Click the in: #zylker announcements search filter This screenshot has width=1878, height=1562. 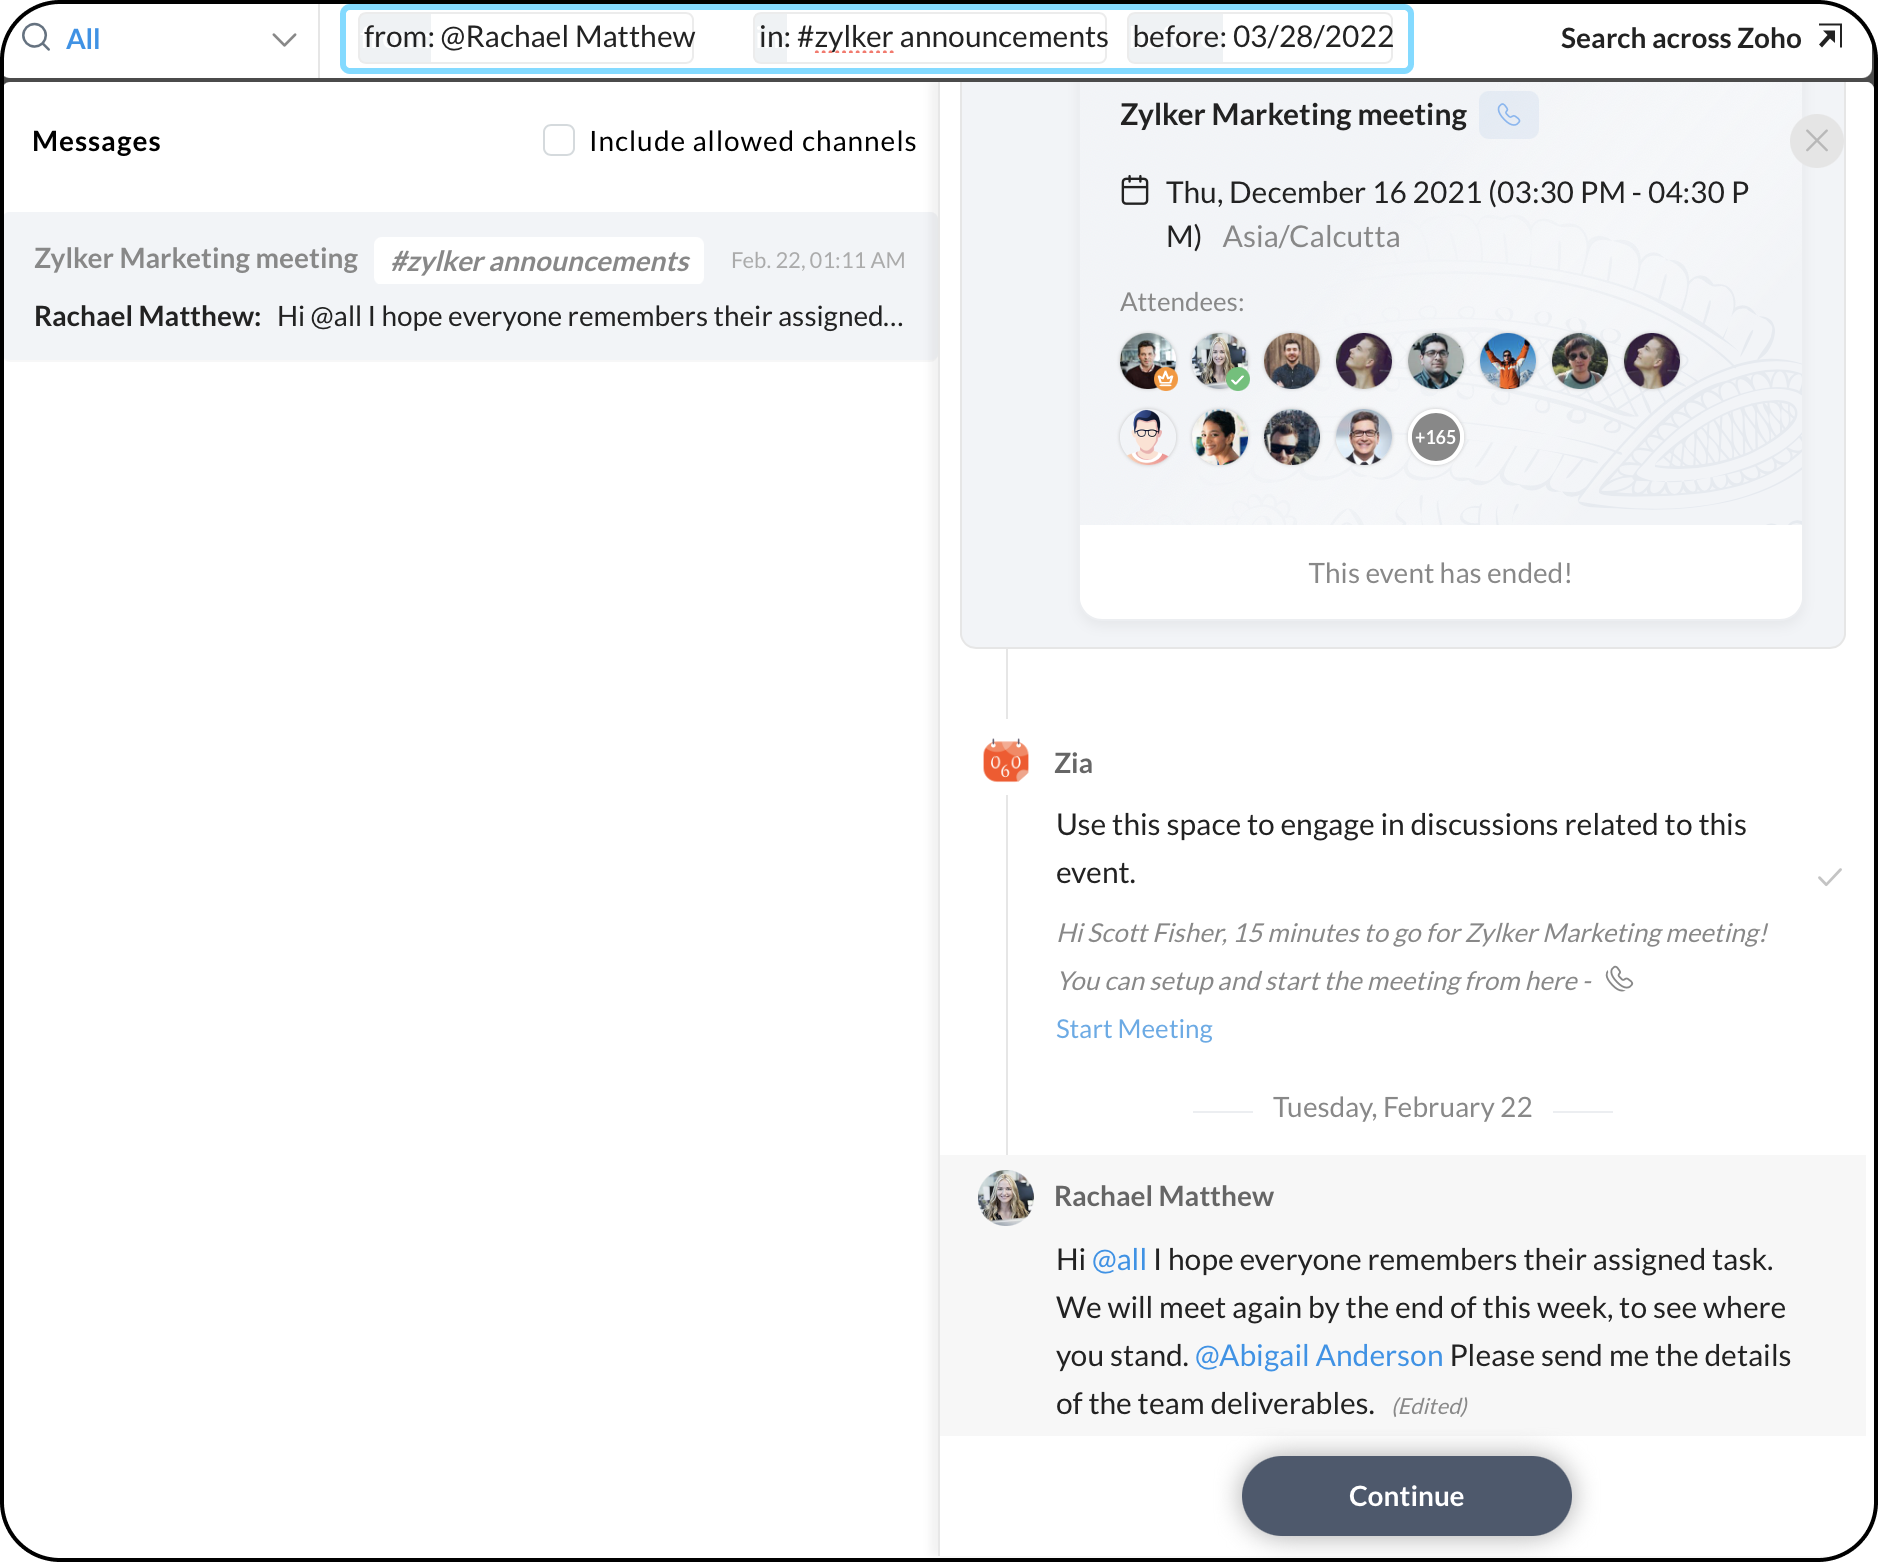932,38
